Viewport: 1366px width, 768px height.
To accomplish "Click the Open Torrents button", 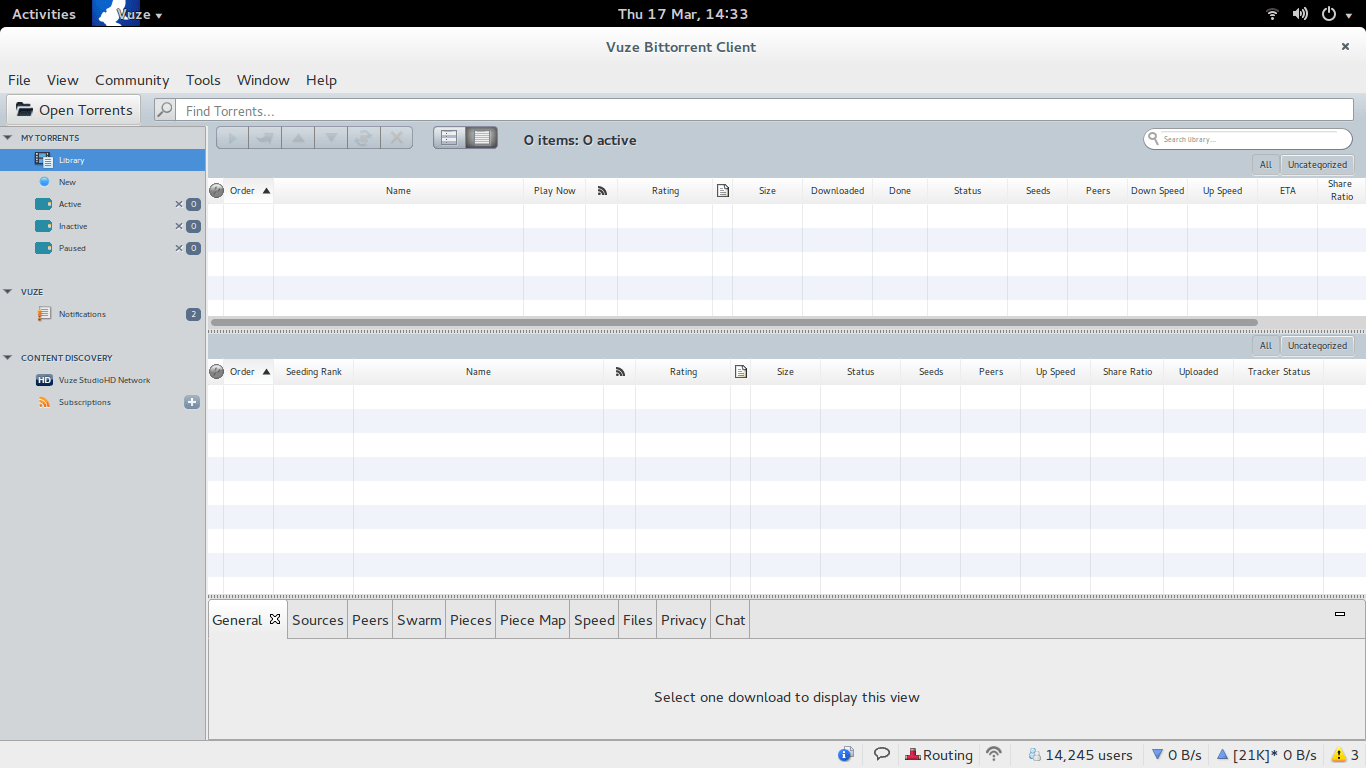I will tap(73, 109).
